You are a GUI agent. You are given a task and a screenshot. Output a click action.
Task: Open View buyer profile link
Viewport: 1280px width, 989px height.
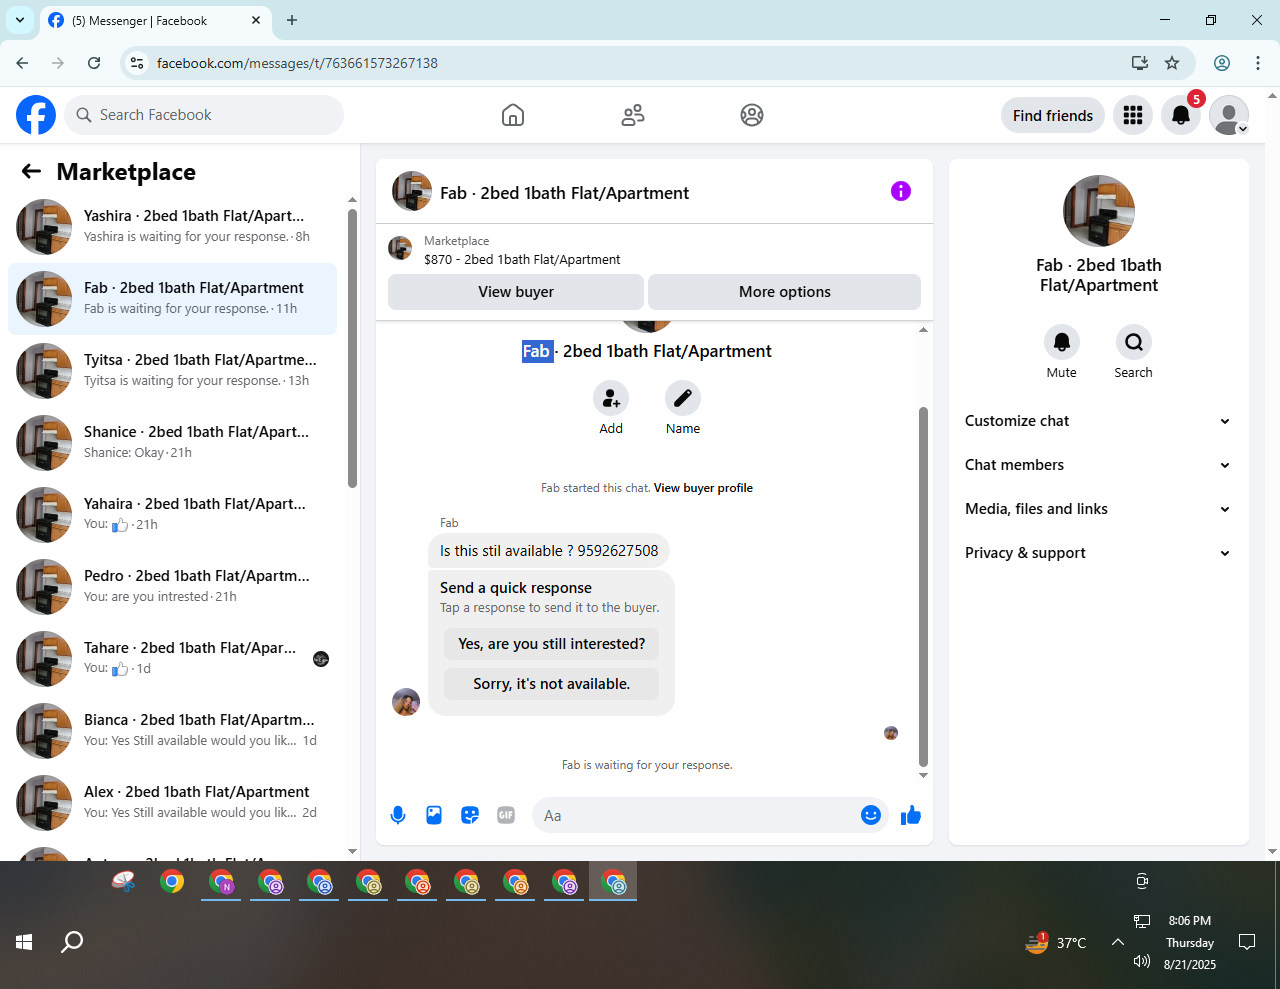[703, 488]
